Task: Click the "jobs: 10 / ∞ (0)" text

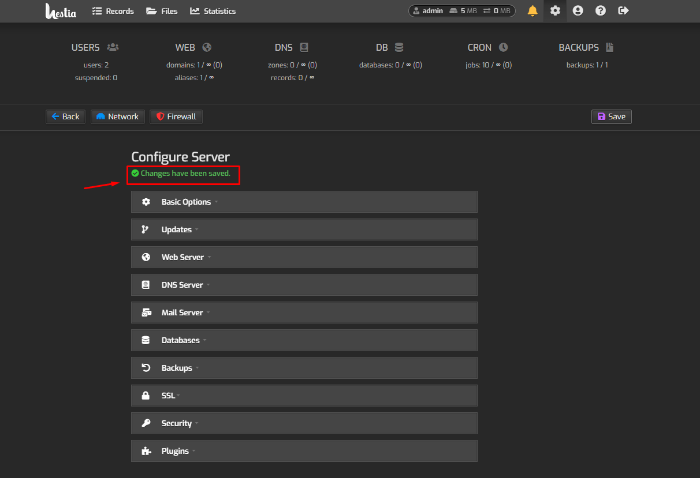Action: tap(488, 65)
